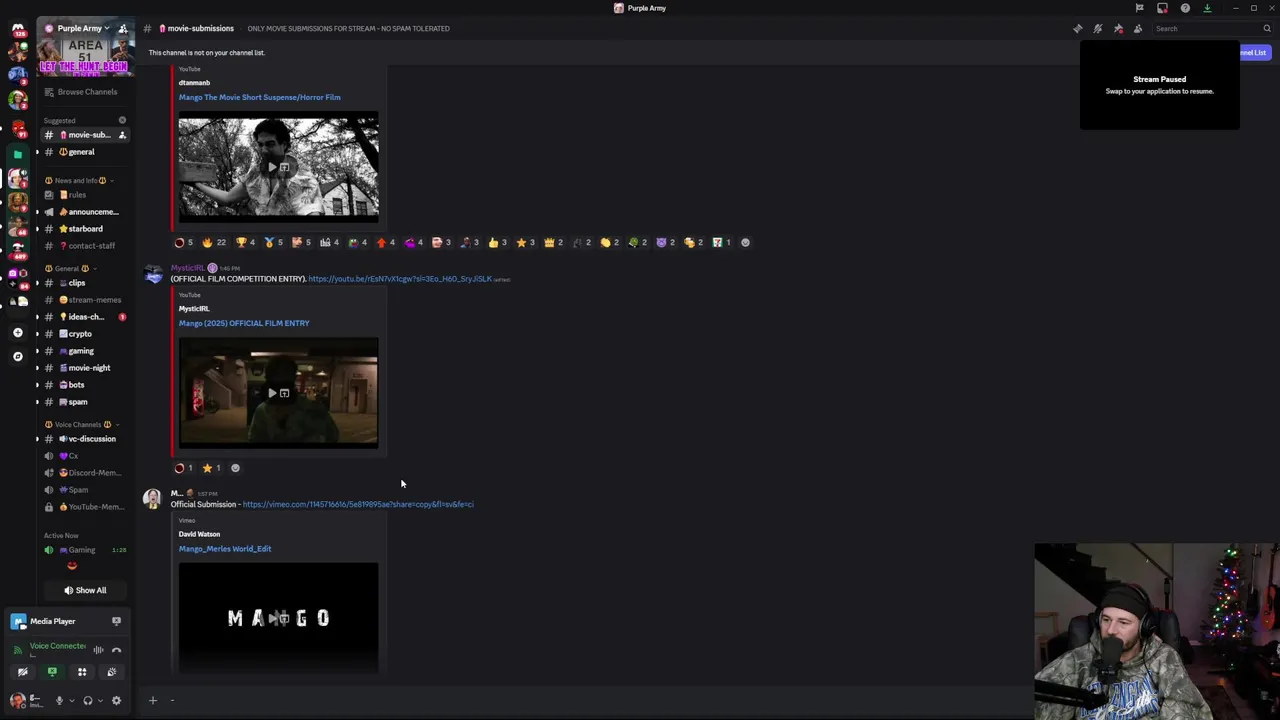Deafen with the headphones button
This screenshot has height=720, width=1280.
click(x=87, y=700)
